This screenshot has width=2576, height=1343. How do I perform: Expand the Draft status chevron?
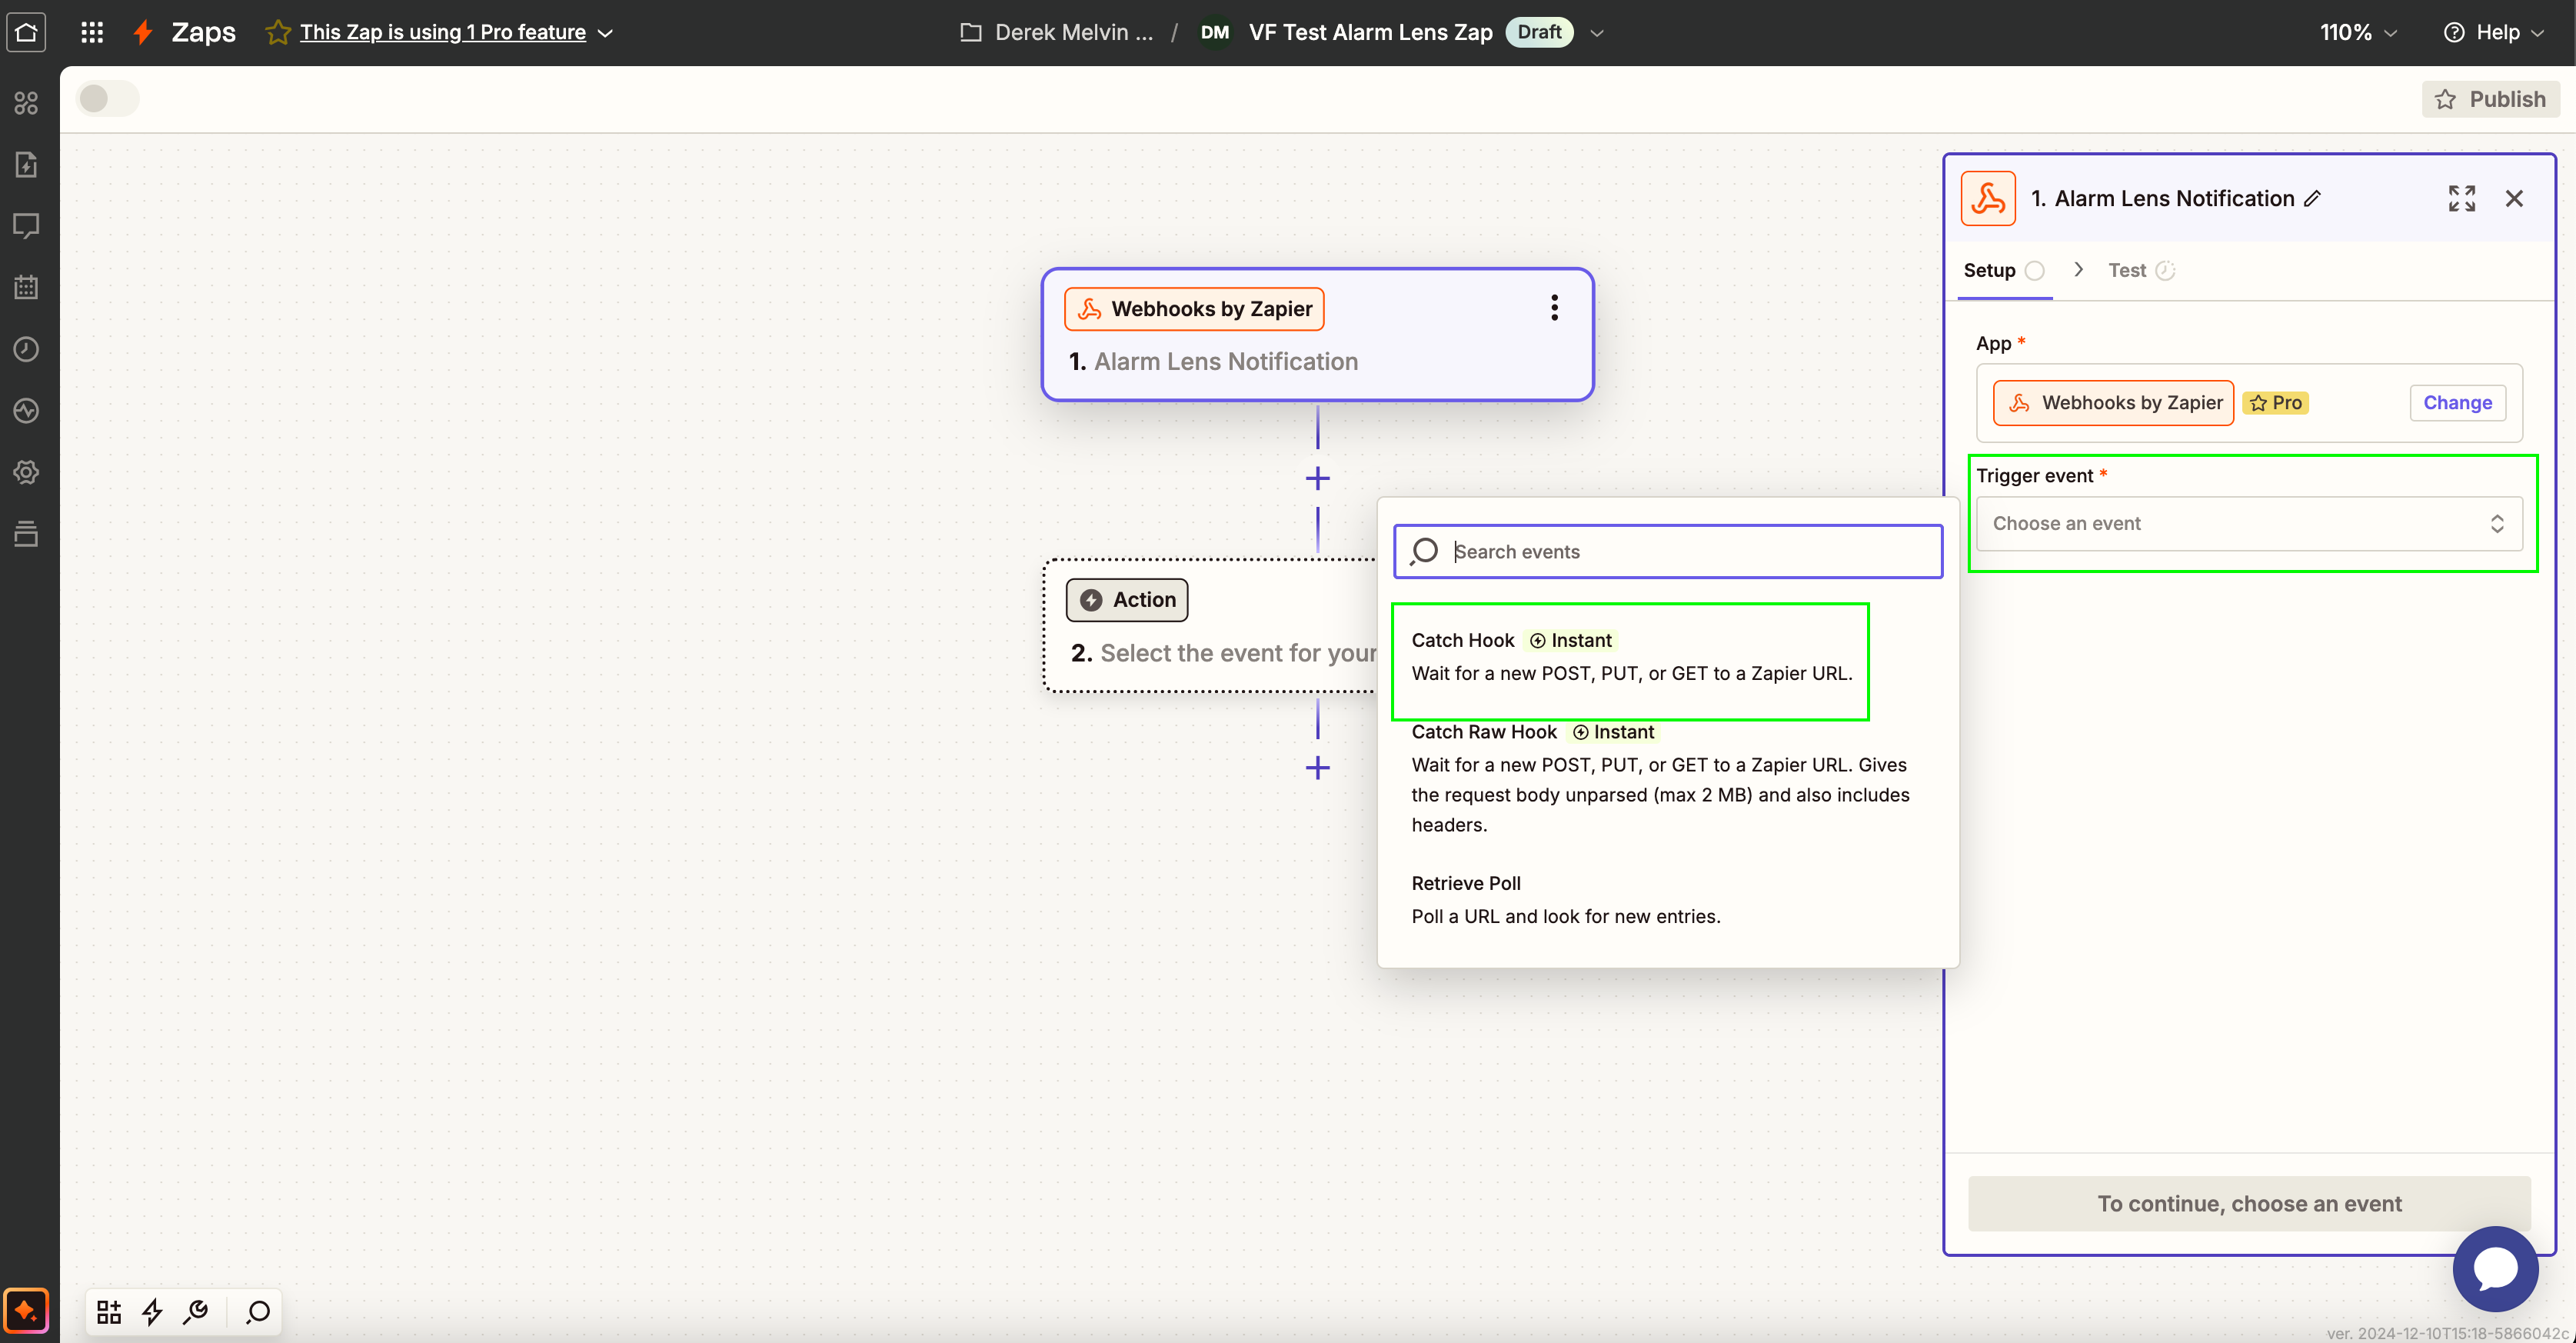point(1597,32)
